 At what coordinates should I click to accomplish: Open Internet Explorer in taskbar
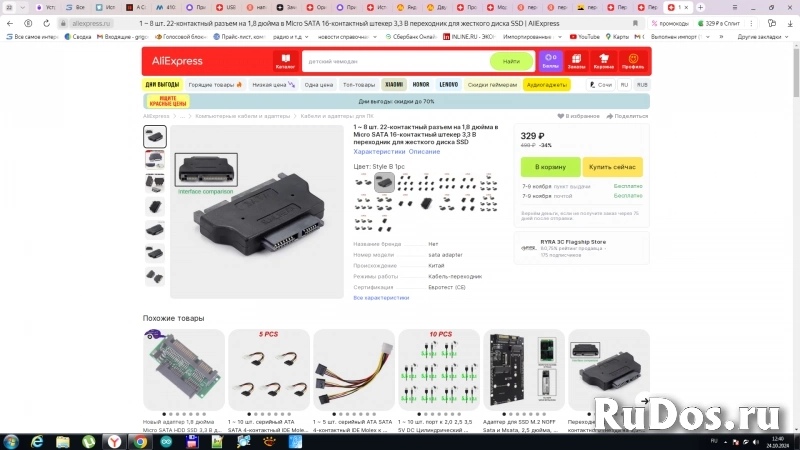pyautogui.click(x=37, y=442)
